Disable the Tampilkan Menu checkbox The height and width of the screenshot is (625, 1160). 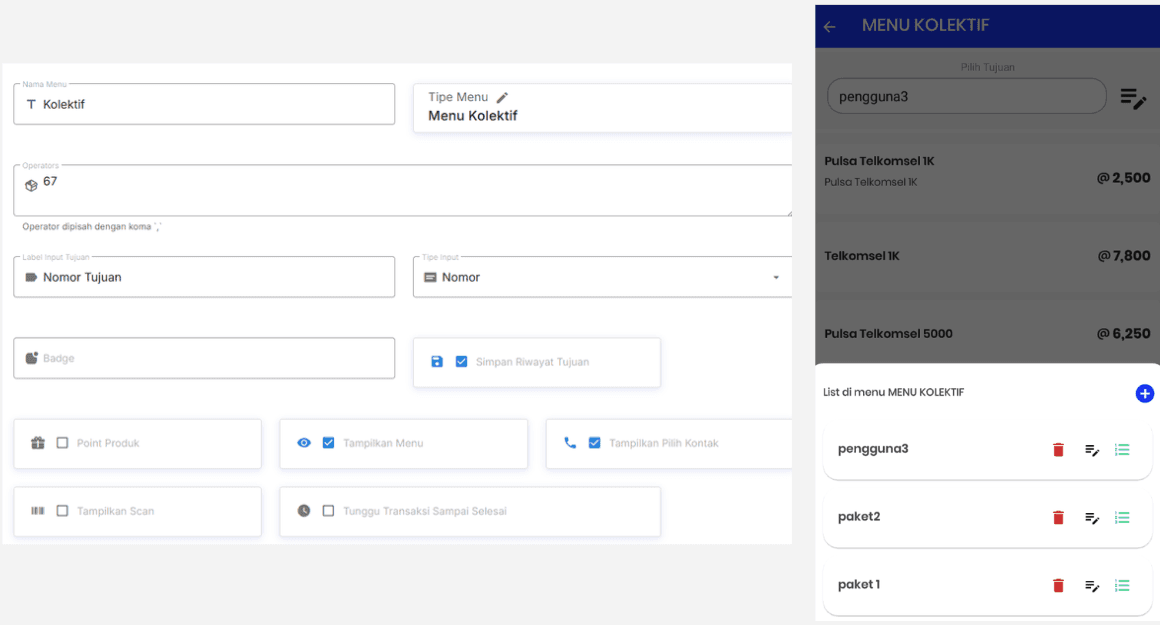pos(328,443)
